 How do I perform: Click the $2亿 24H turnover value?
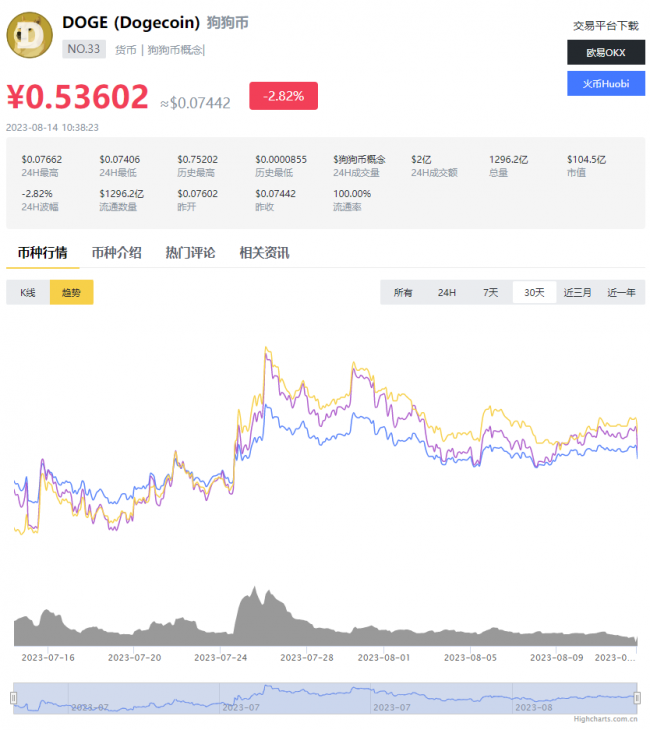pos(421,159)
